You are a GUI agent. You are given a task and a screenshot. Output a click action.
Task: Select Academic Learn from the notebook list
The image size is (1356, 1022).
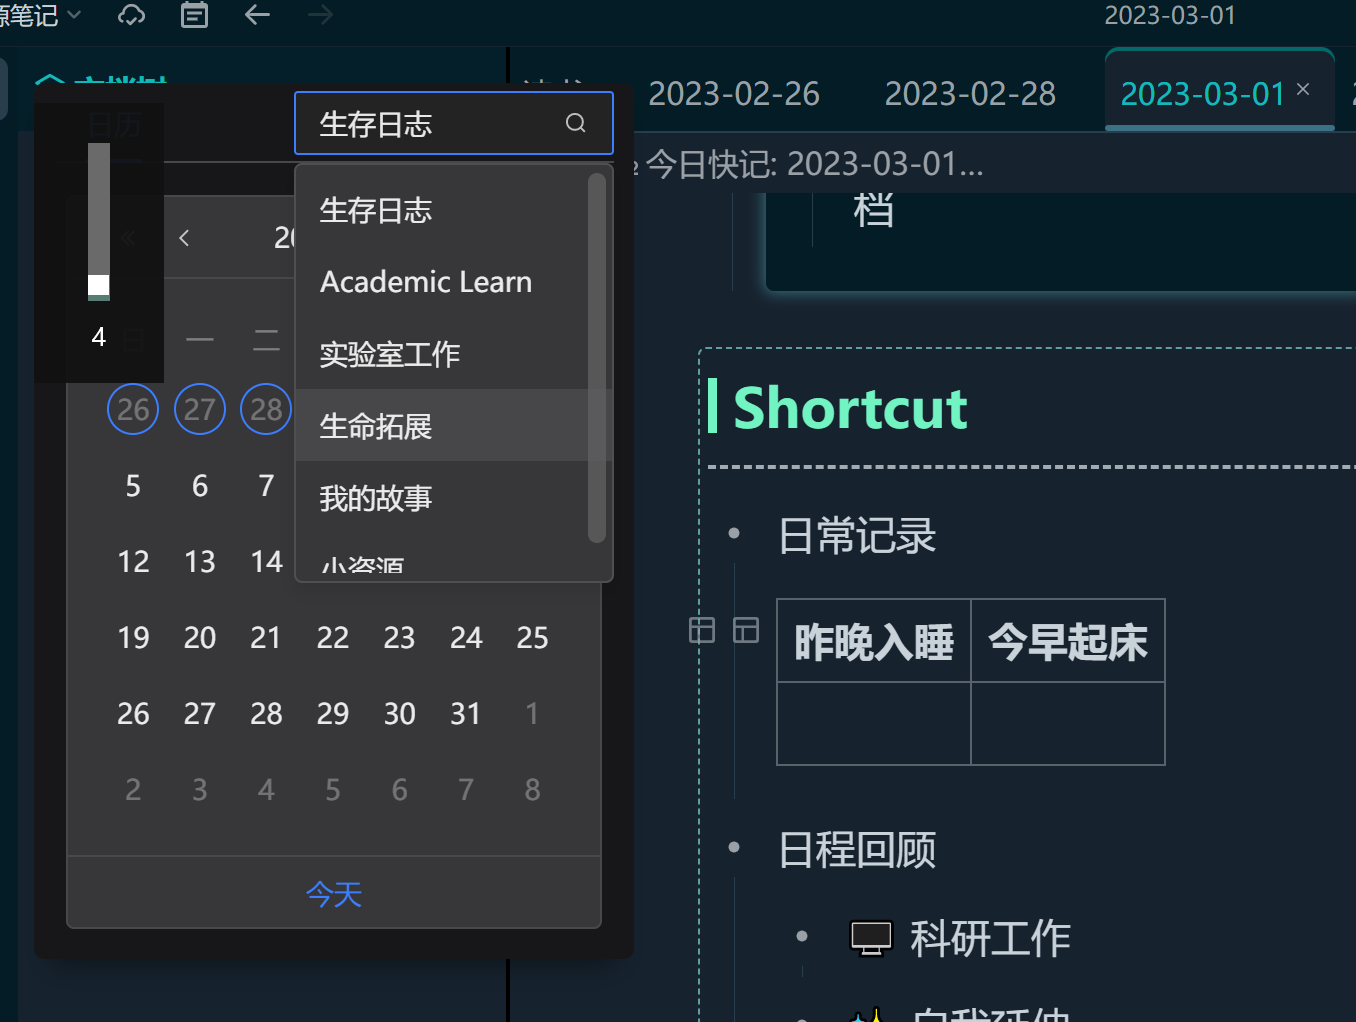tap(425, 281)
